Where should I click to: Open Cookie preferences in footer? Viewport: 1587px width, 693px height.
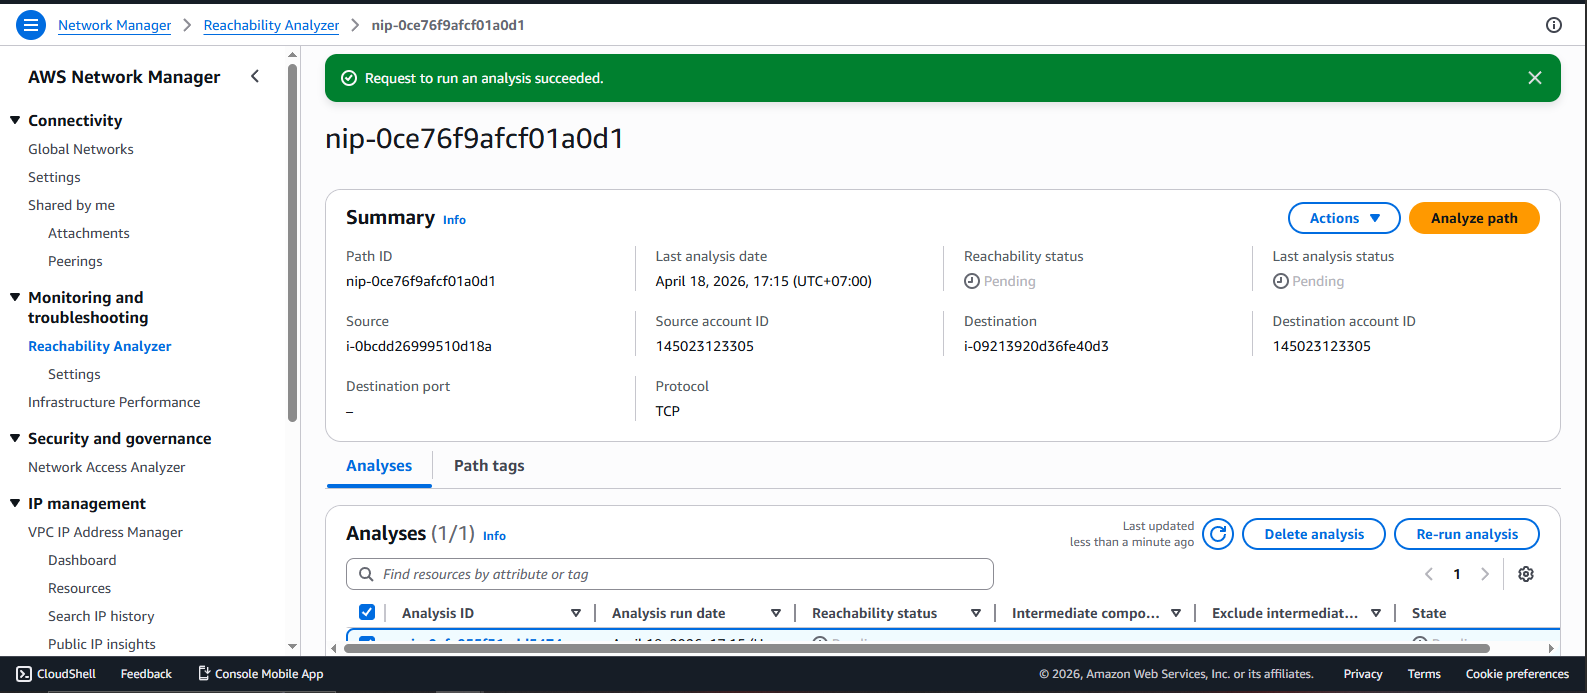[x=1517, y=674]
